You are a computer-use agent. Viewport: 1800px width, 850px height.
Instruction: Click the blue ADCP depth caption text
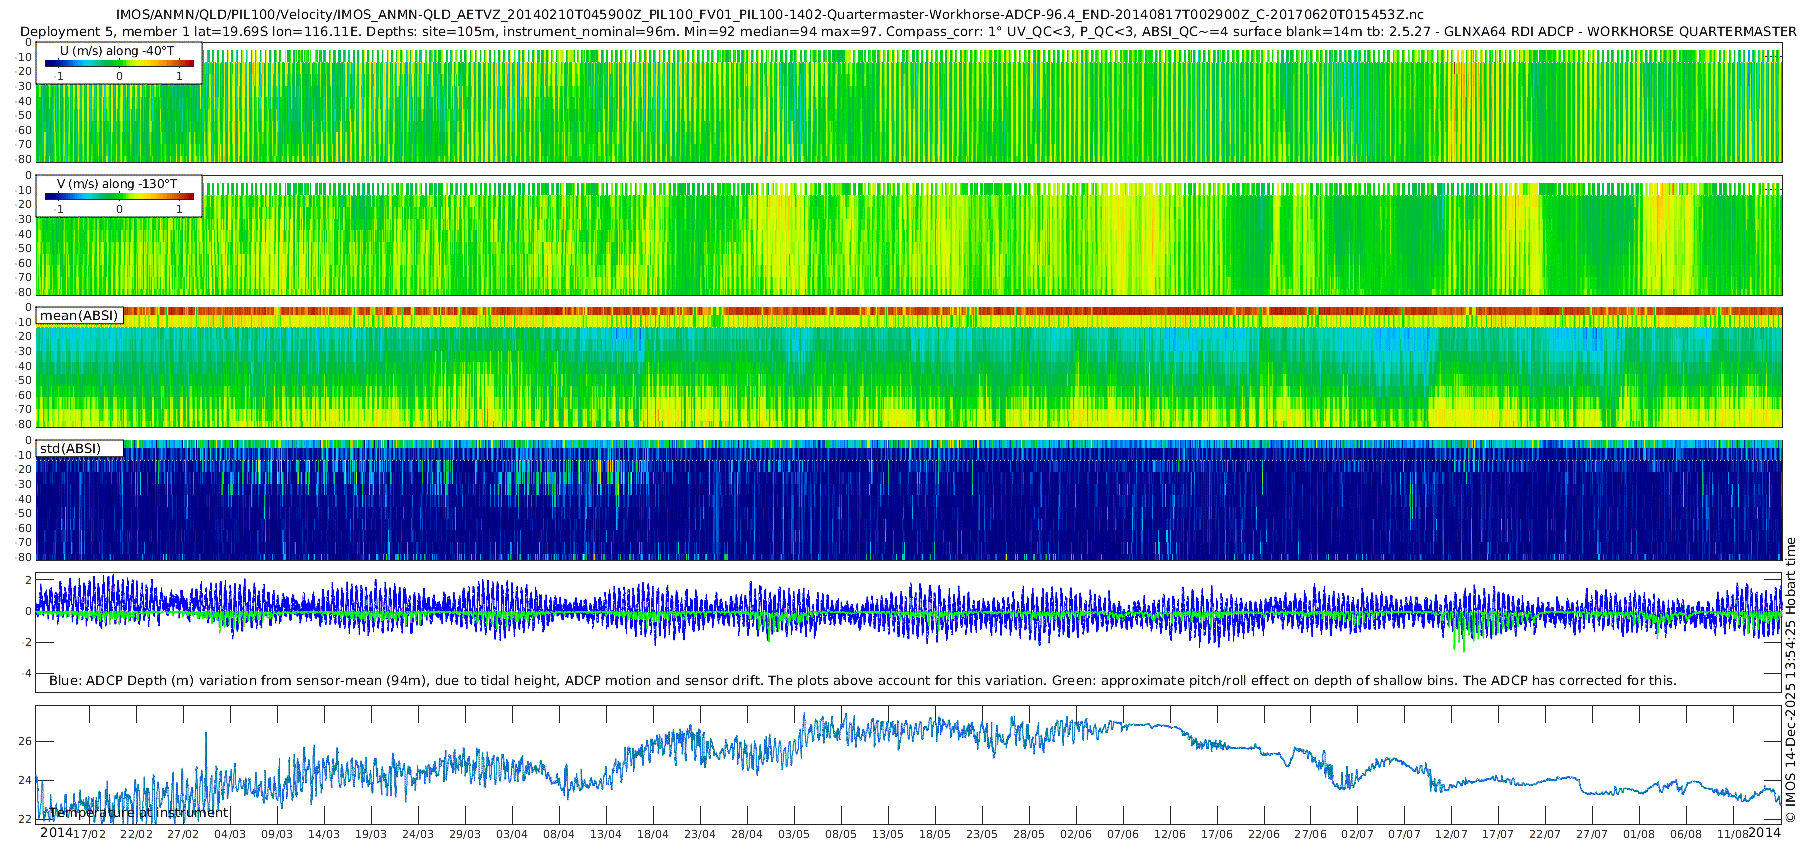[862, 681]
